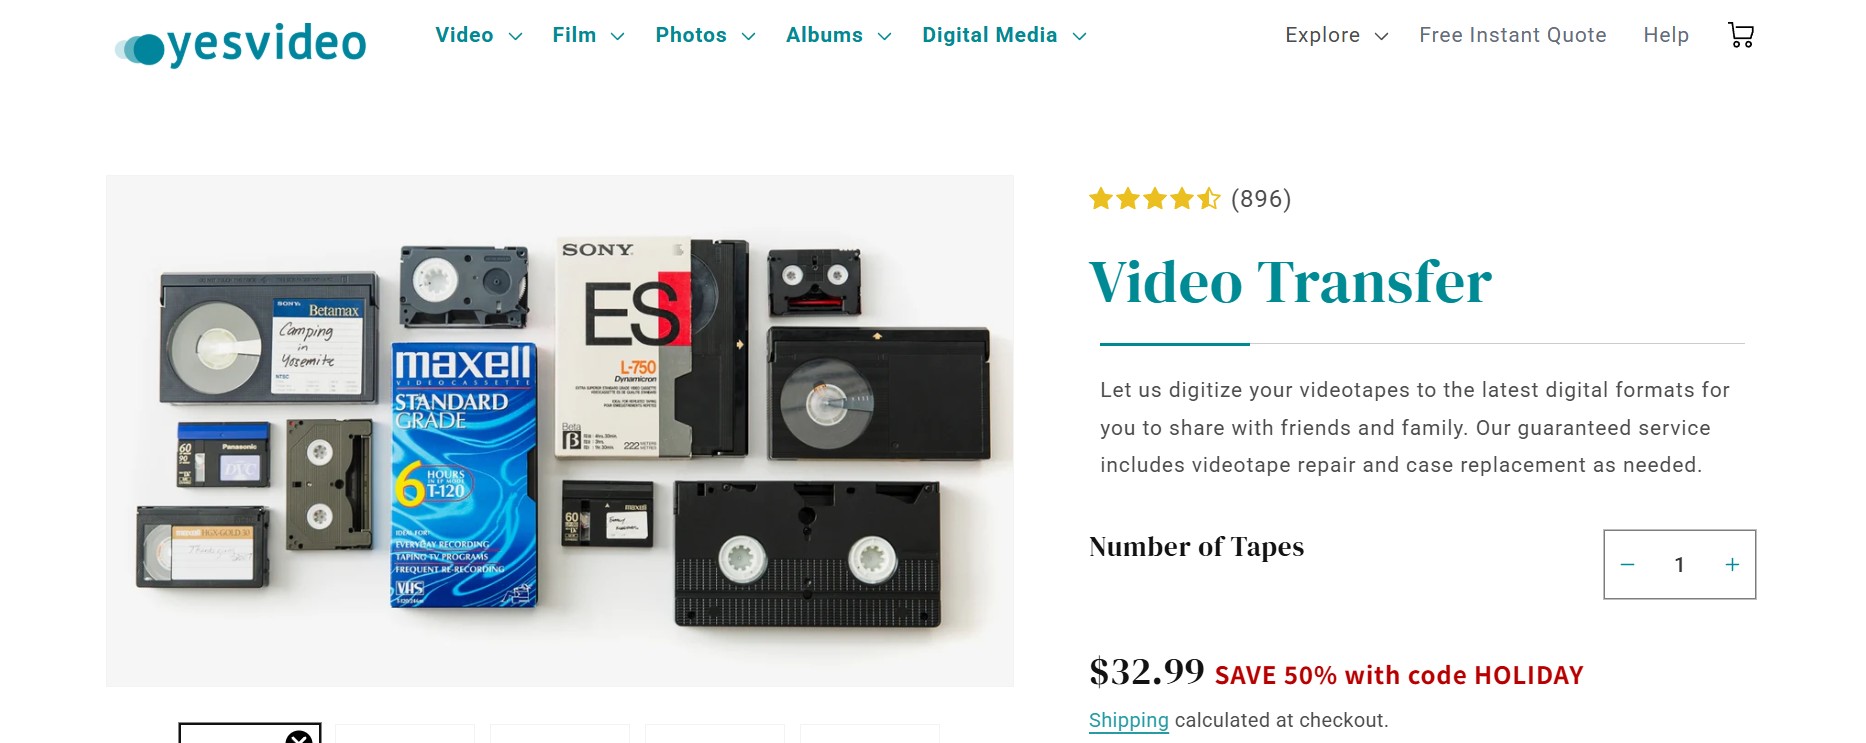Image resolution: width=1866 pixels, height=743 pixels.
Task: Expand the Film dropdown chevron
Action: tap(618, 36)
